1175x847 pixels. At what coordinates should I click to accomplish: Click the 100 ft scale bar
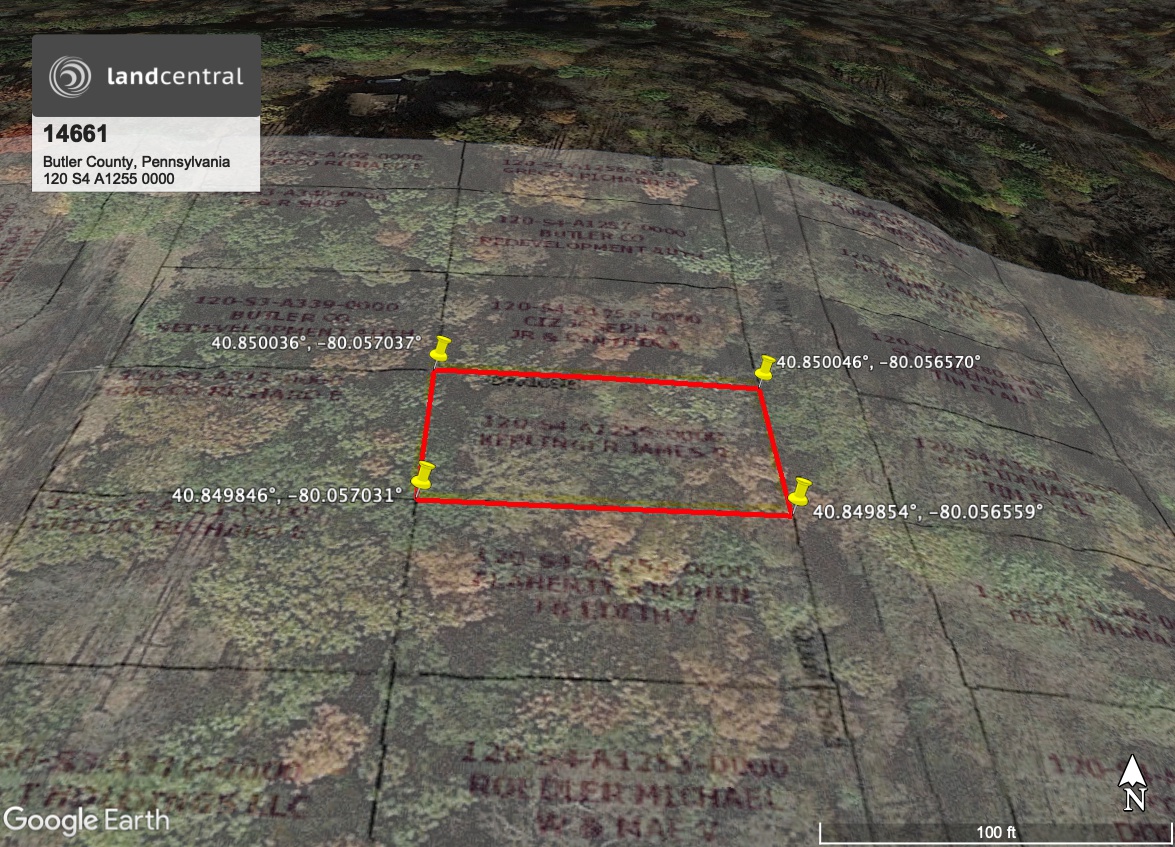tap(995, 831)
